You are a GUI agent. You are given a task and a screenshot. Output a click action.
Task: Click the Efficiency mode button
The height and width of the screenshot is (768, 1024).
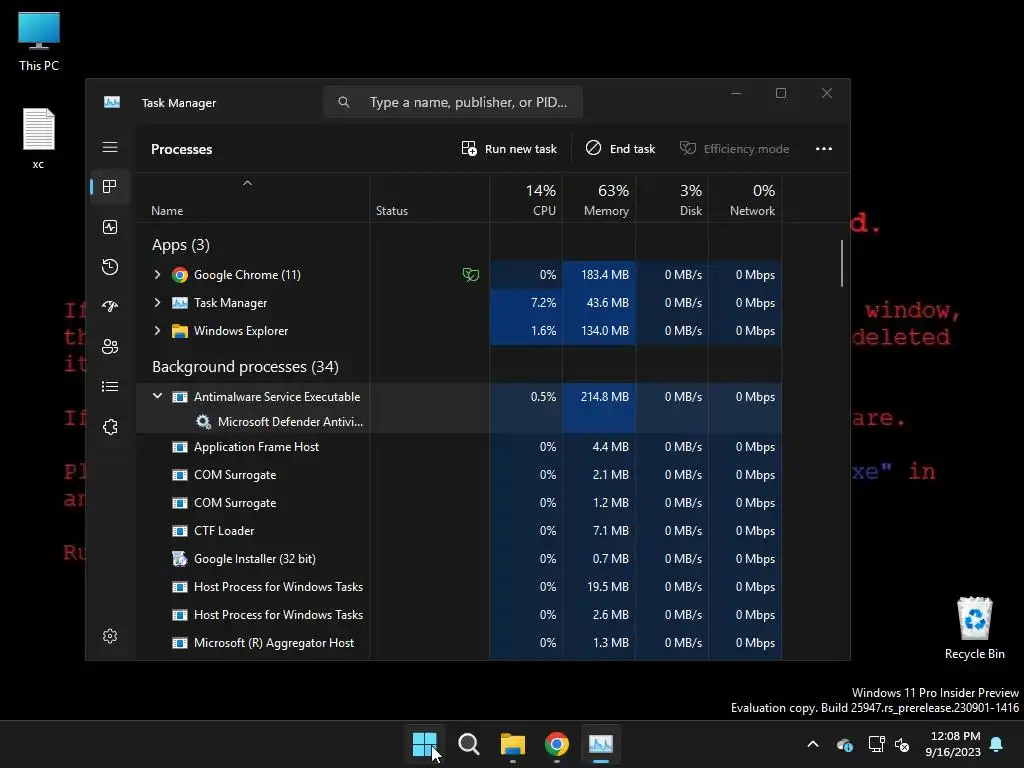[x=735, y=149]
